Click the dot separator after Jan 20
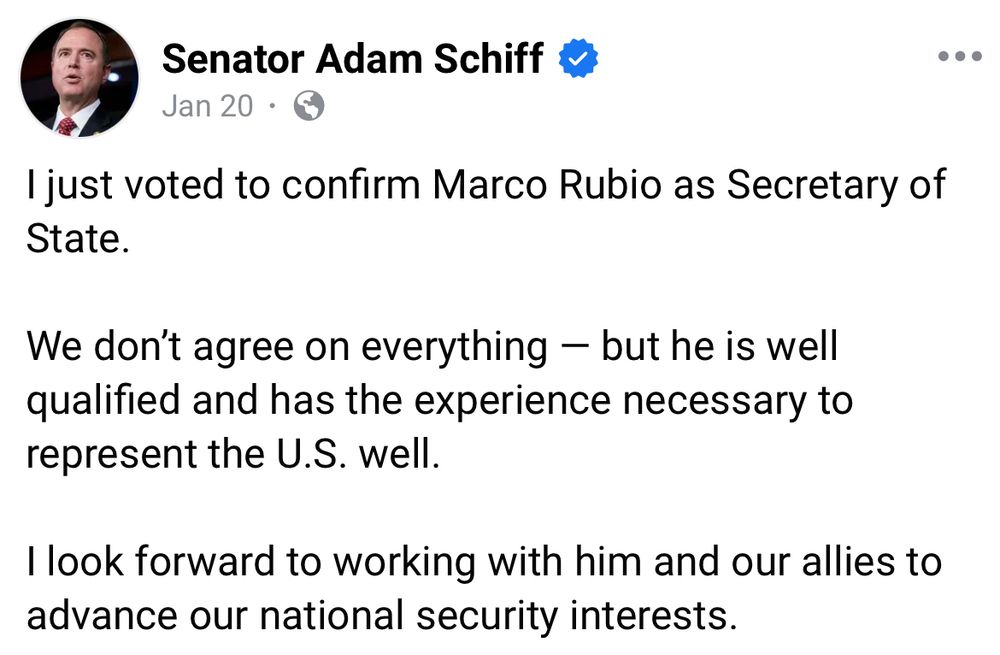Image resolution: width=1000 pixels, height=655 pixels. (x=272, y=106)
